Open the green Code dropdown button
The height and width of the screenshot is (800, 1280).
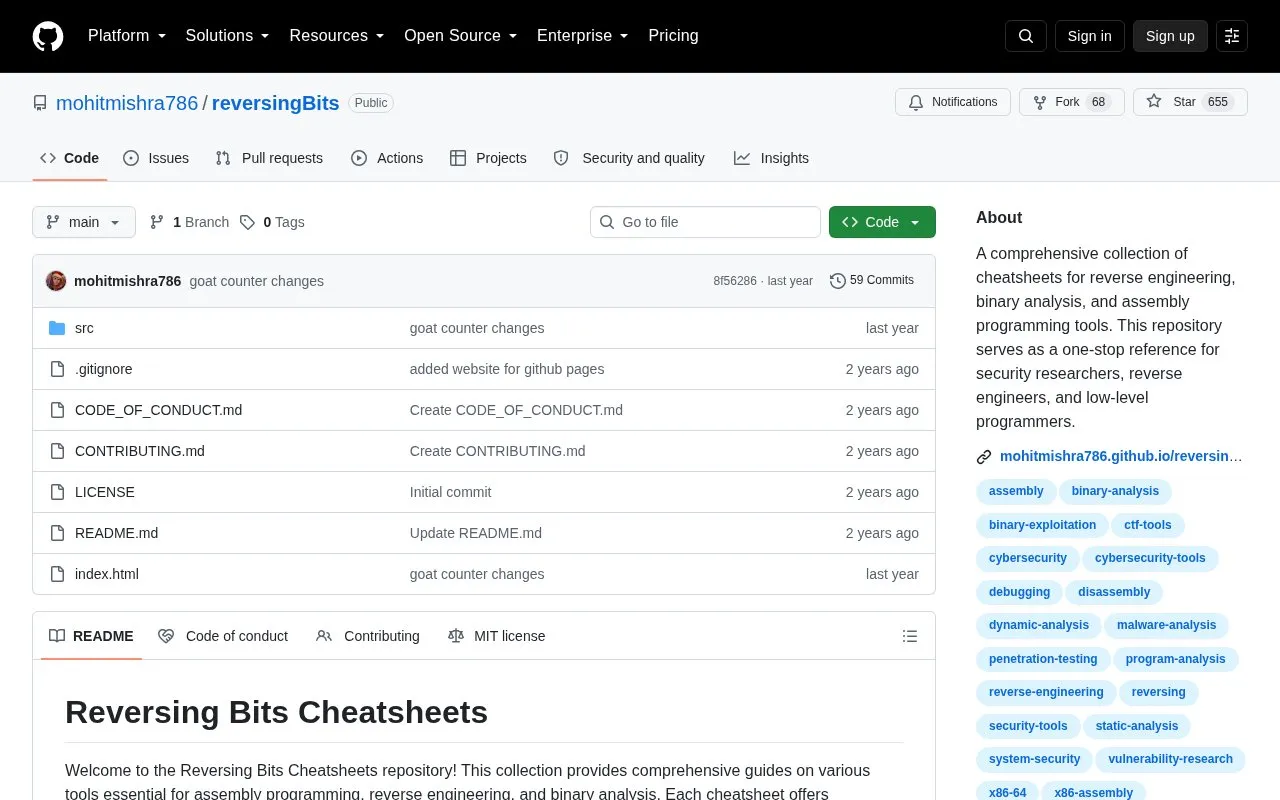pyautogui.click(x=882, y=222)
